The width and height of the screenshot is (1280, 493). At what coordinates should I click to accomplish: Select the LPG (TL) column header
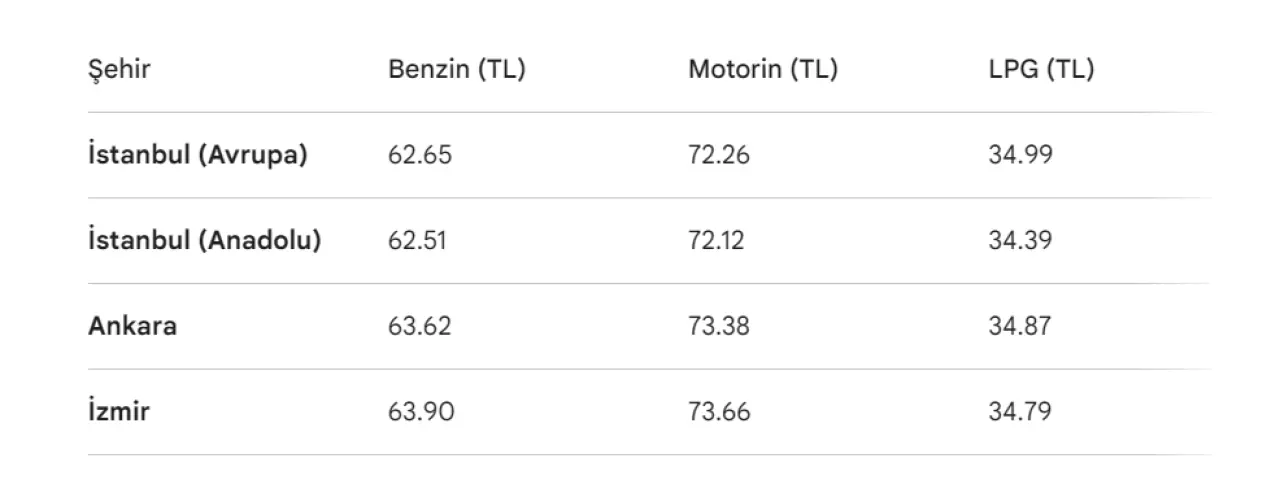[x=1040, y=71]
